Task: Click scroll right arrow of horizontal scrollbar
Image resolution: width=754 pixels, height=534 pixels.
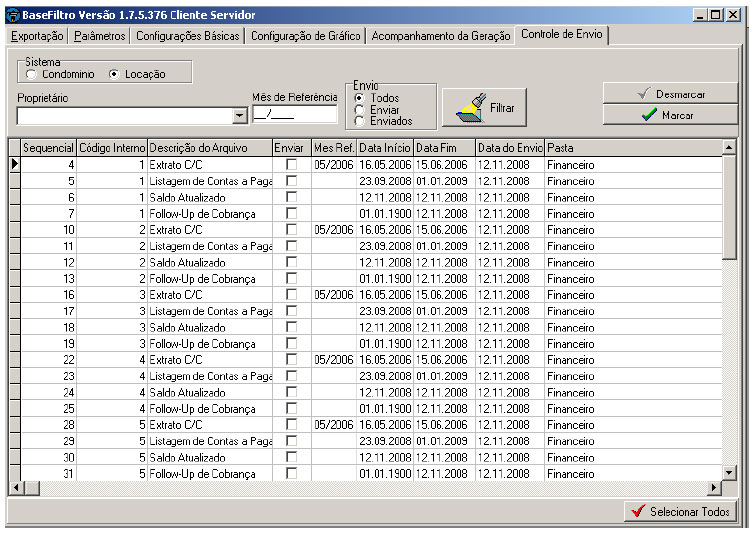Action: tap(714, 487)
